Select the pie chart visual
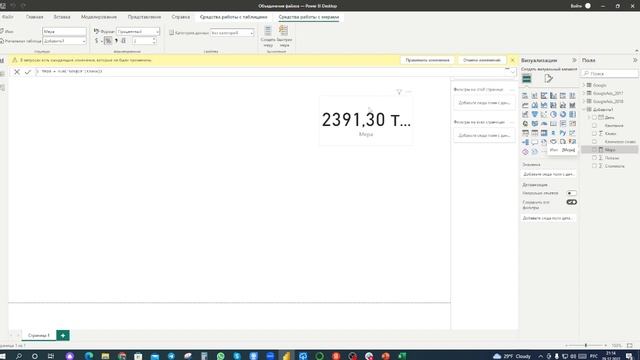640x360 pixels. point(553,114)
